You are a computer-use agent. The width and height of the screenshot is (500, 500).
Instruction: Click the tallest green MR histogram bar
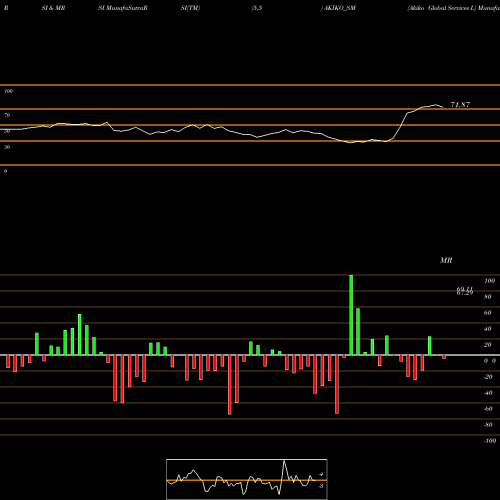click(x=351, y=315)
